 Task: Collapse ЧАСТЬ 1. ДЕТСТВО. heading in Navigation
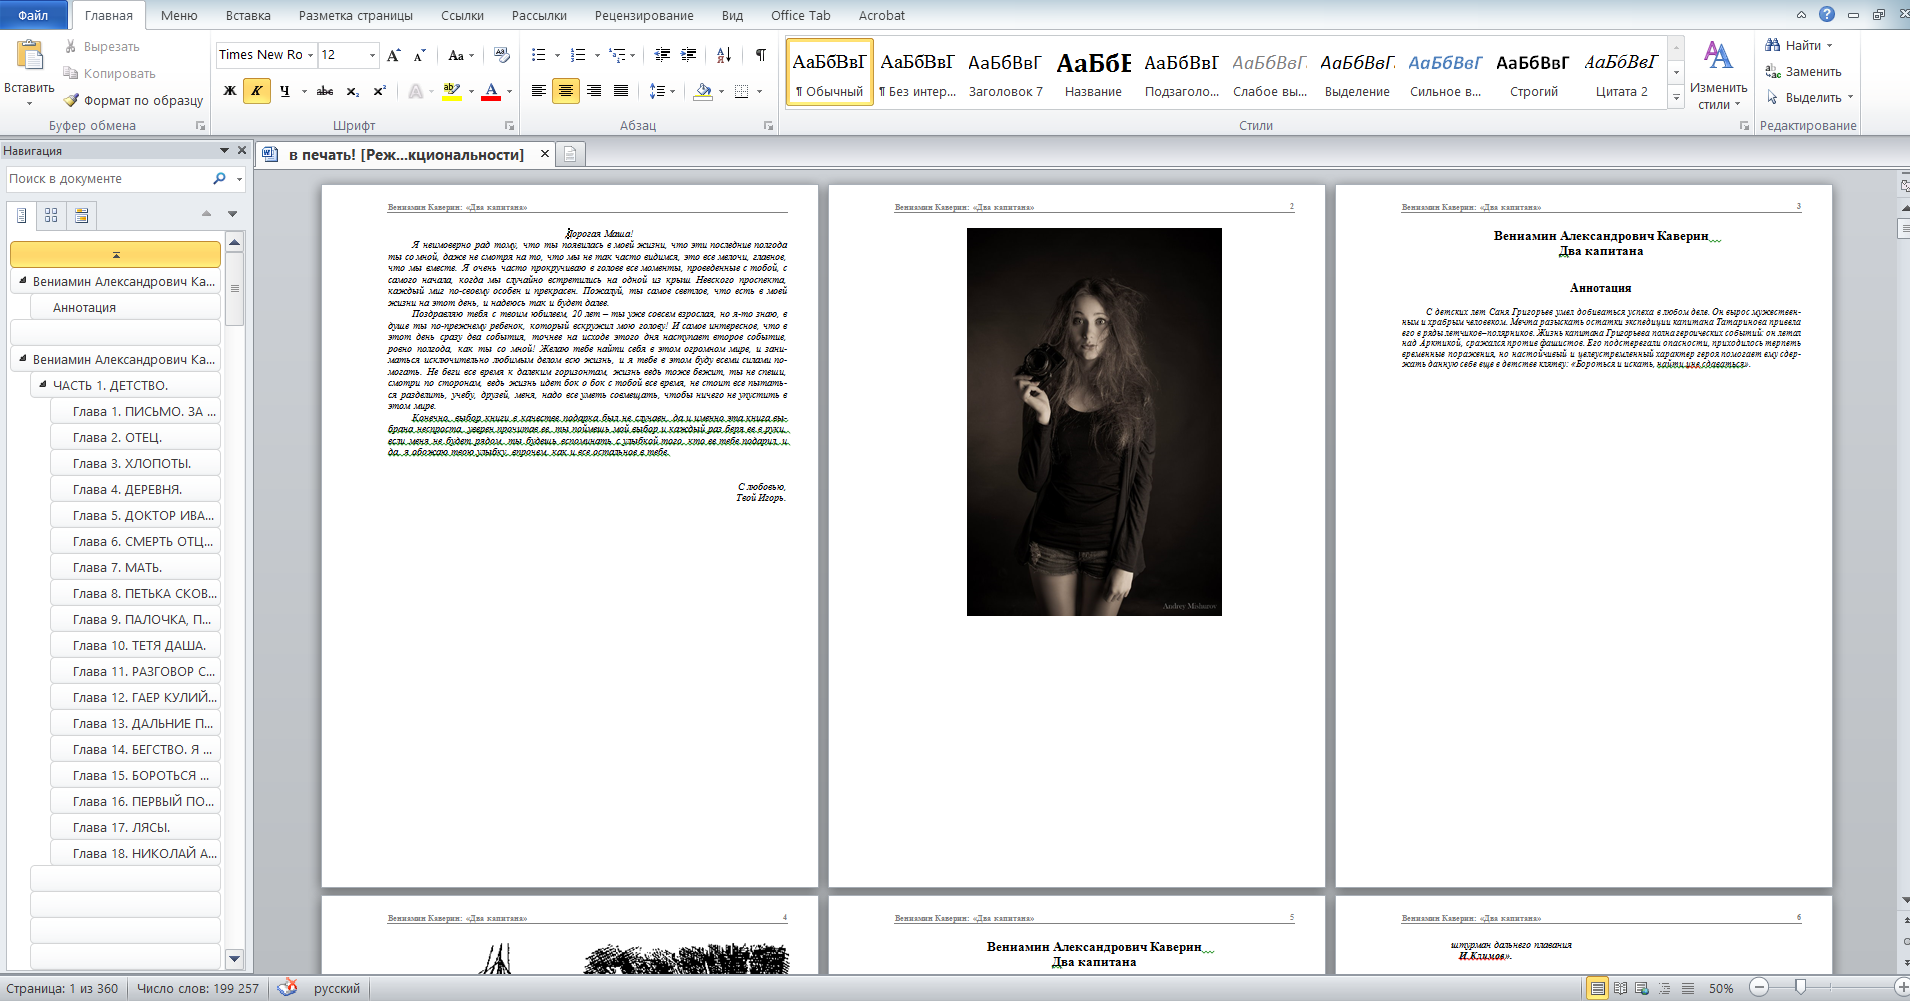[x=42, y=384]
